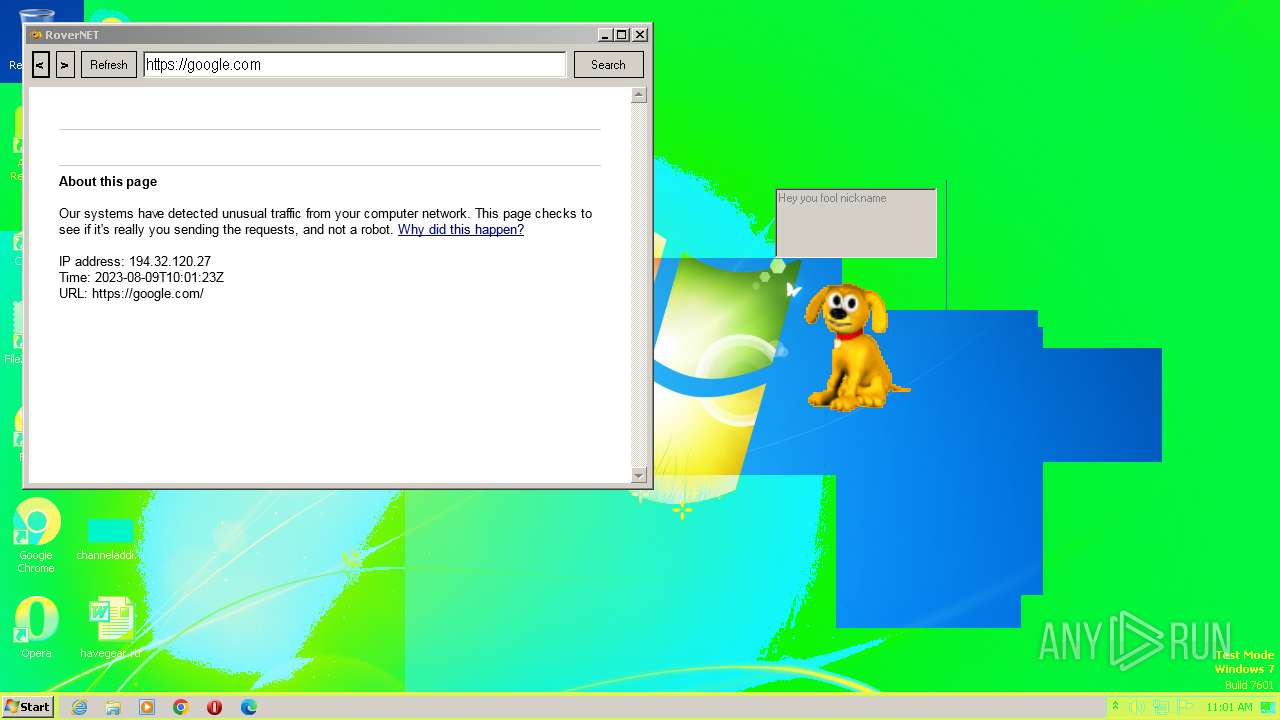
Task: Open Opera desktop shortcut
Action: (36, 628)
